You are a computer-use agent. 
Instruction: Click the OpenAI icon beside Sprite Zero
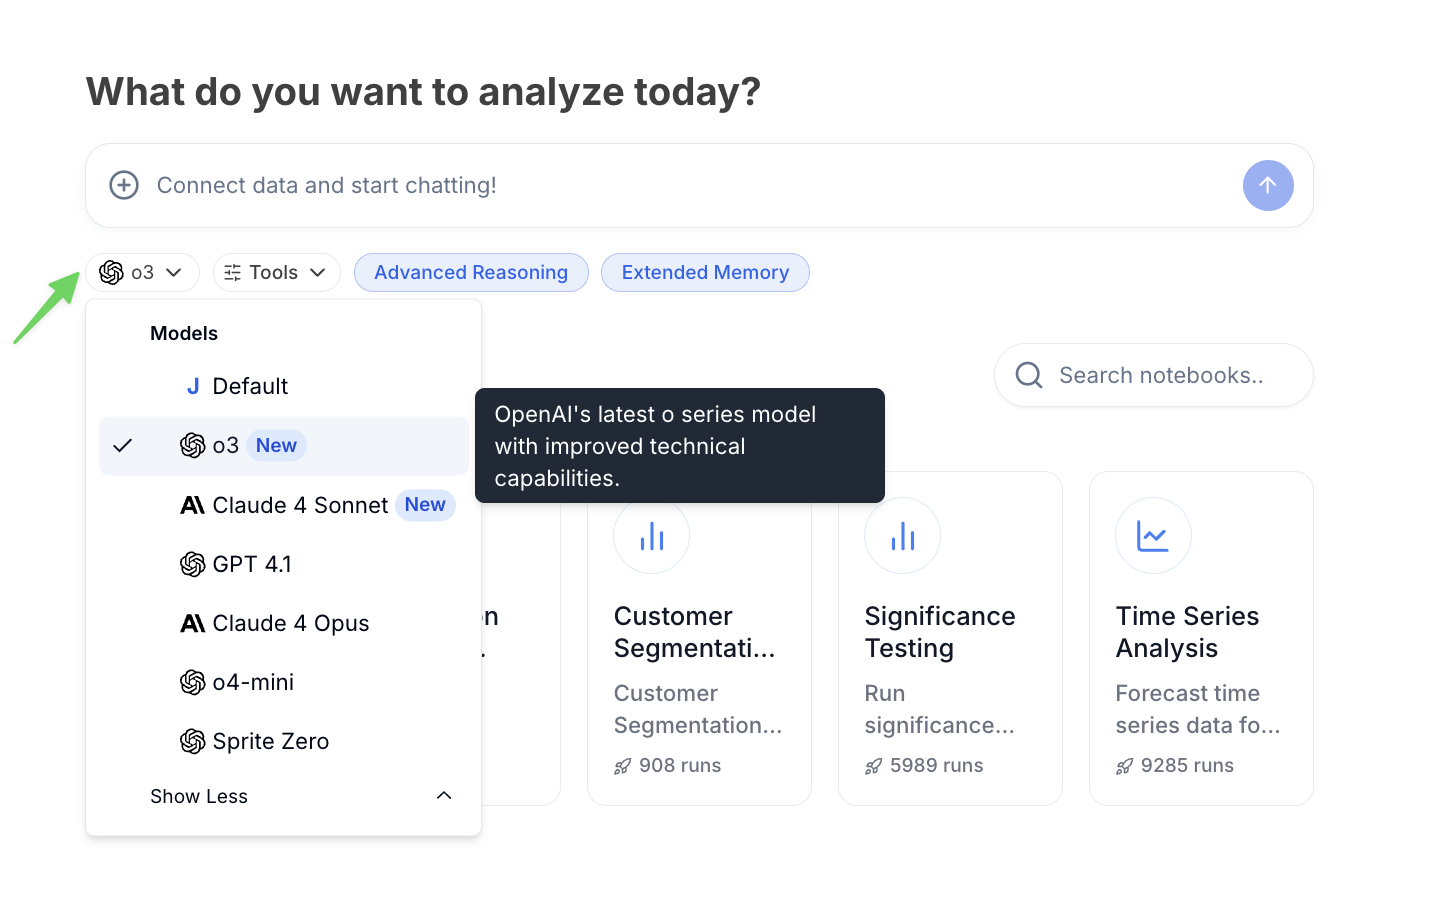[193, 741]
